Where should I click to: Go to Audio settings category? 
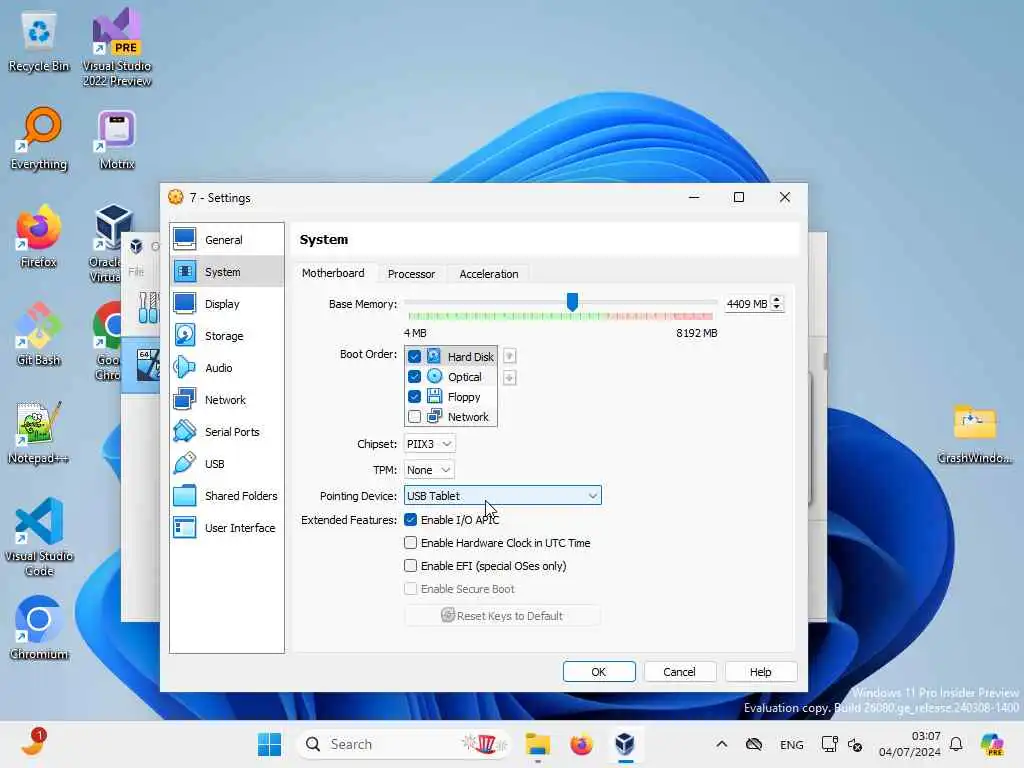tap(227, 368)
